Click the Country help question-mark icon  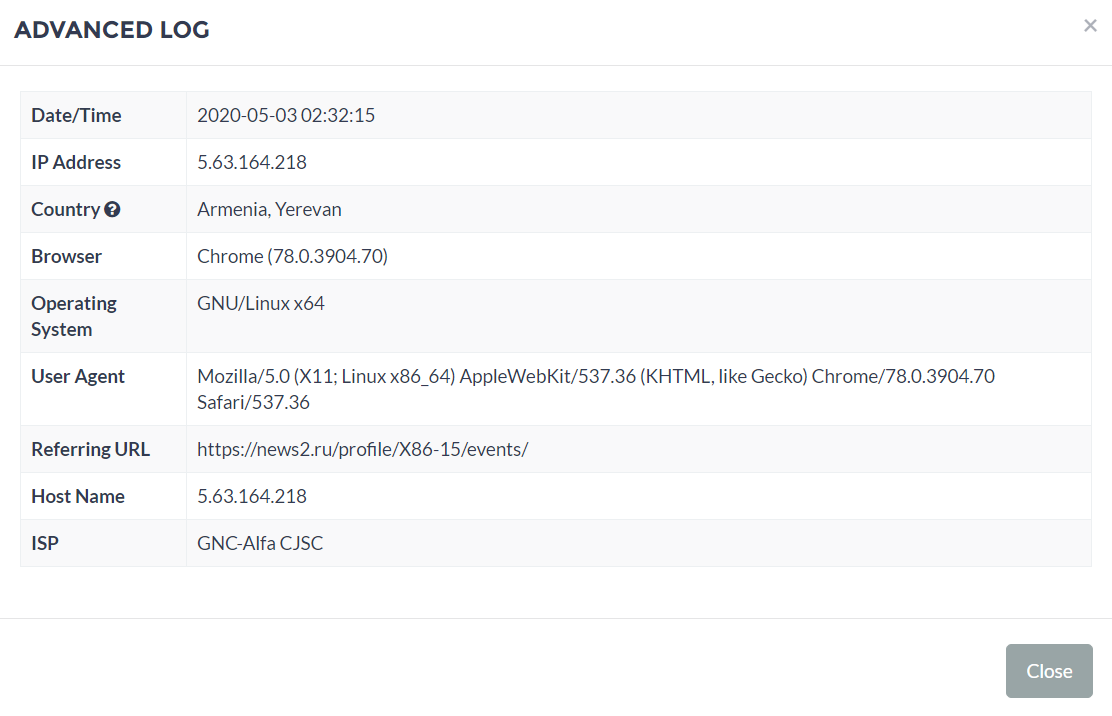point(112,209)
